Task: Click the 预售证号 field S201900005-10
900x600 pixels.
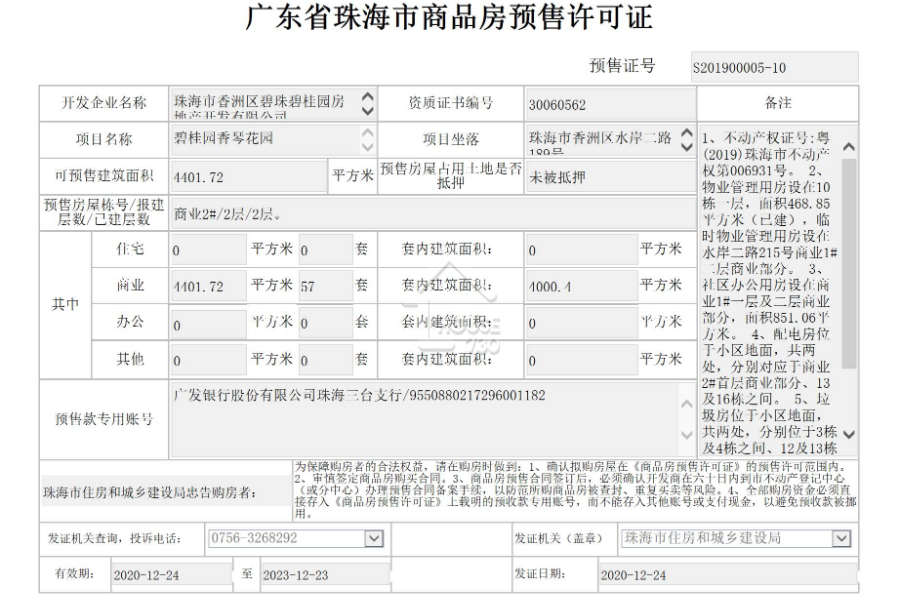Action: (774, 68)
